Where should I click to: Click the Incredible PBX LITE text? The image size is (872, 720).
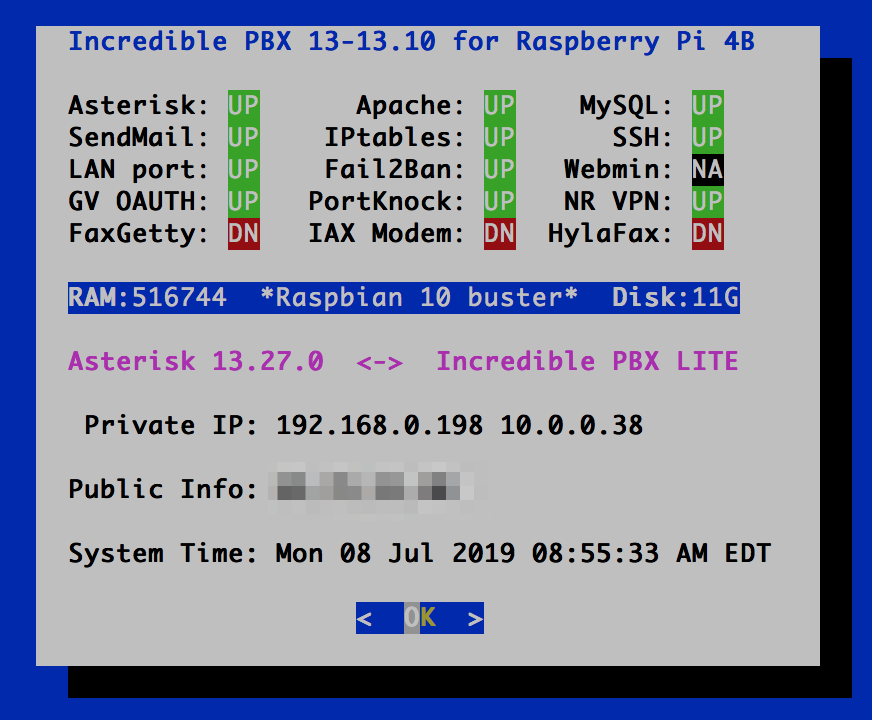[x=587, y=361]
